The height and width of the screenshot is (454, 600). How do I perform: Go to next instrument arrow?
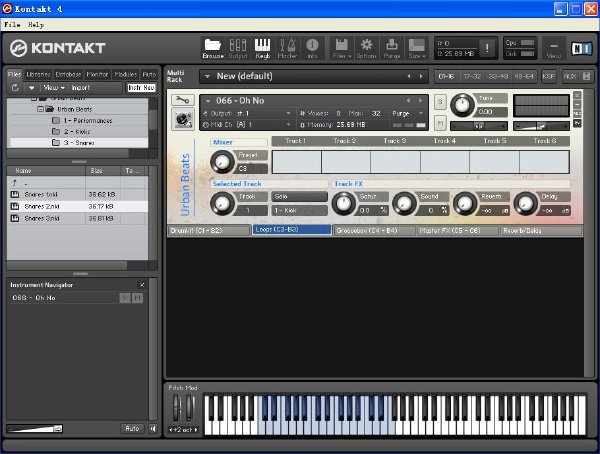click(x=420, y=101)
